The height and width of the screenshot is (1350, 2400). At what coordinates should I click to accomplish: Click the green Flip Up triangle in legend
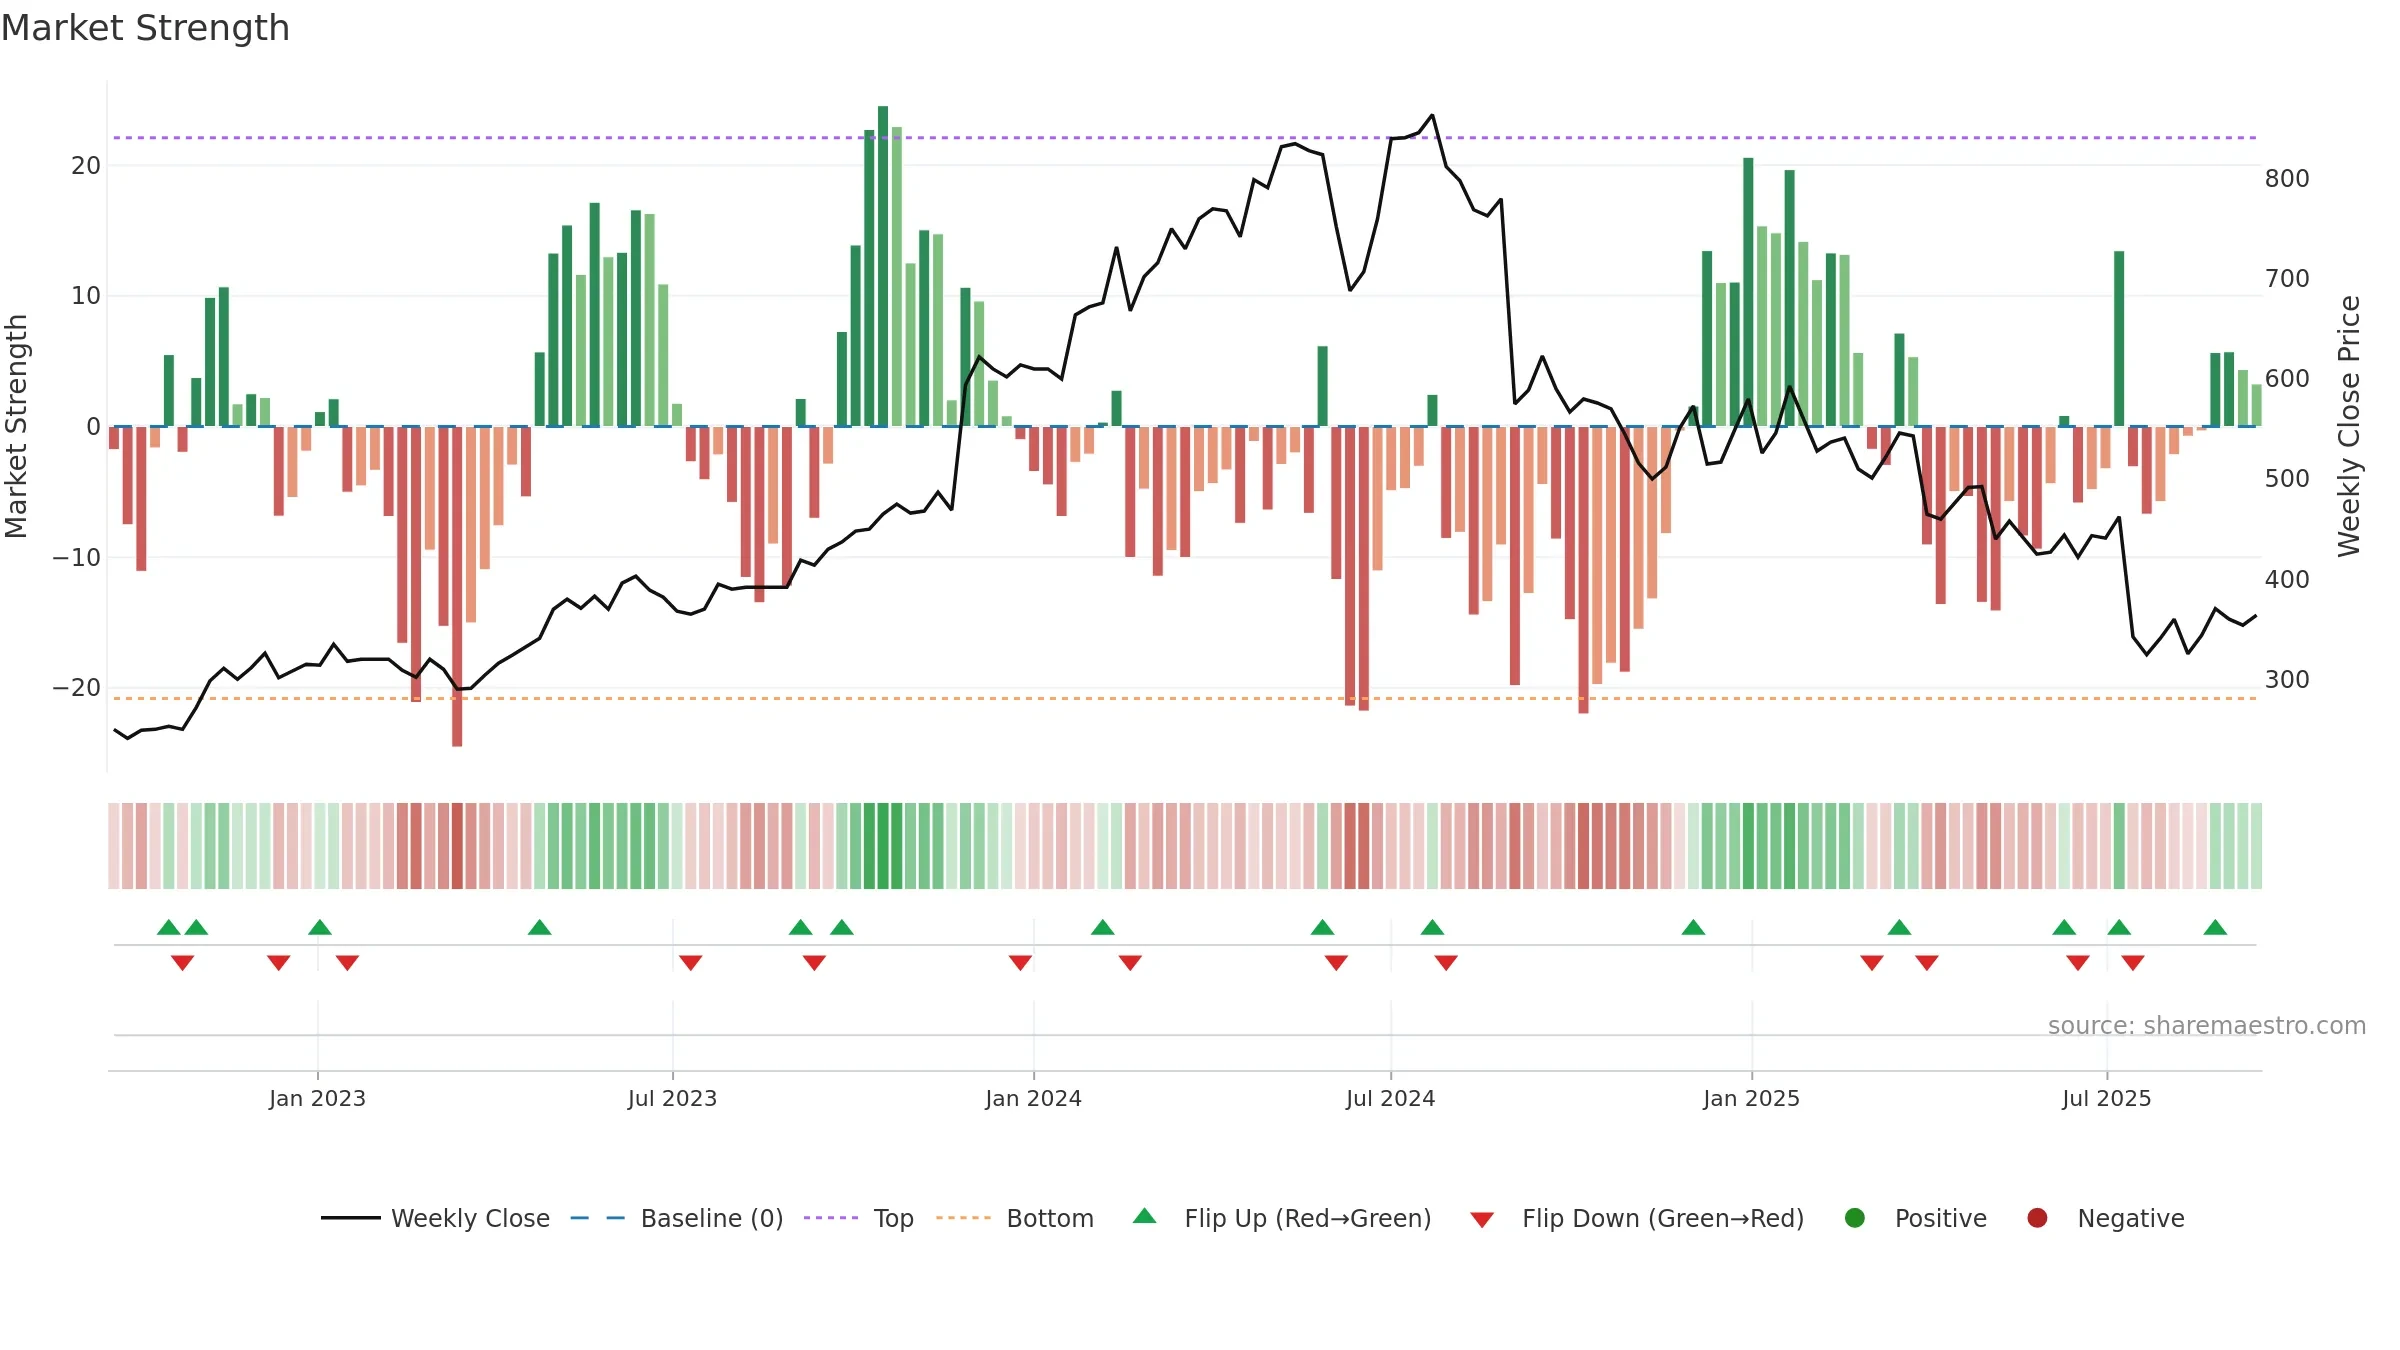click(1145, 1216)
